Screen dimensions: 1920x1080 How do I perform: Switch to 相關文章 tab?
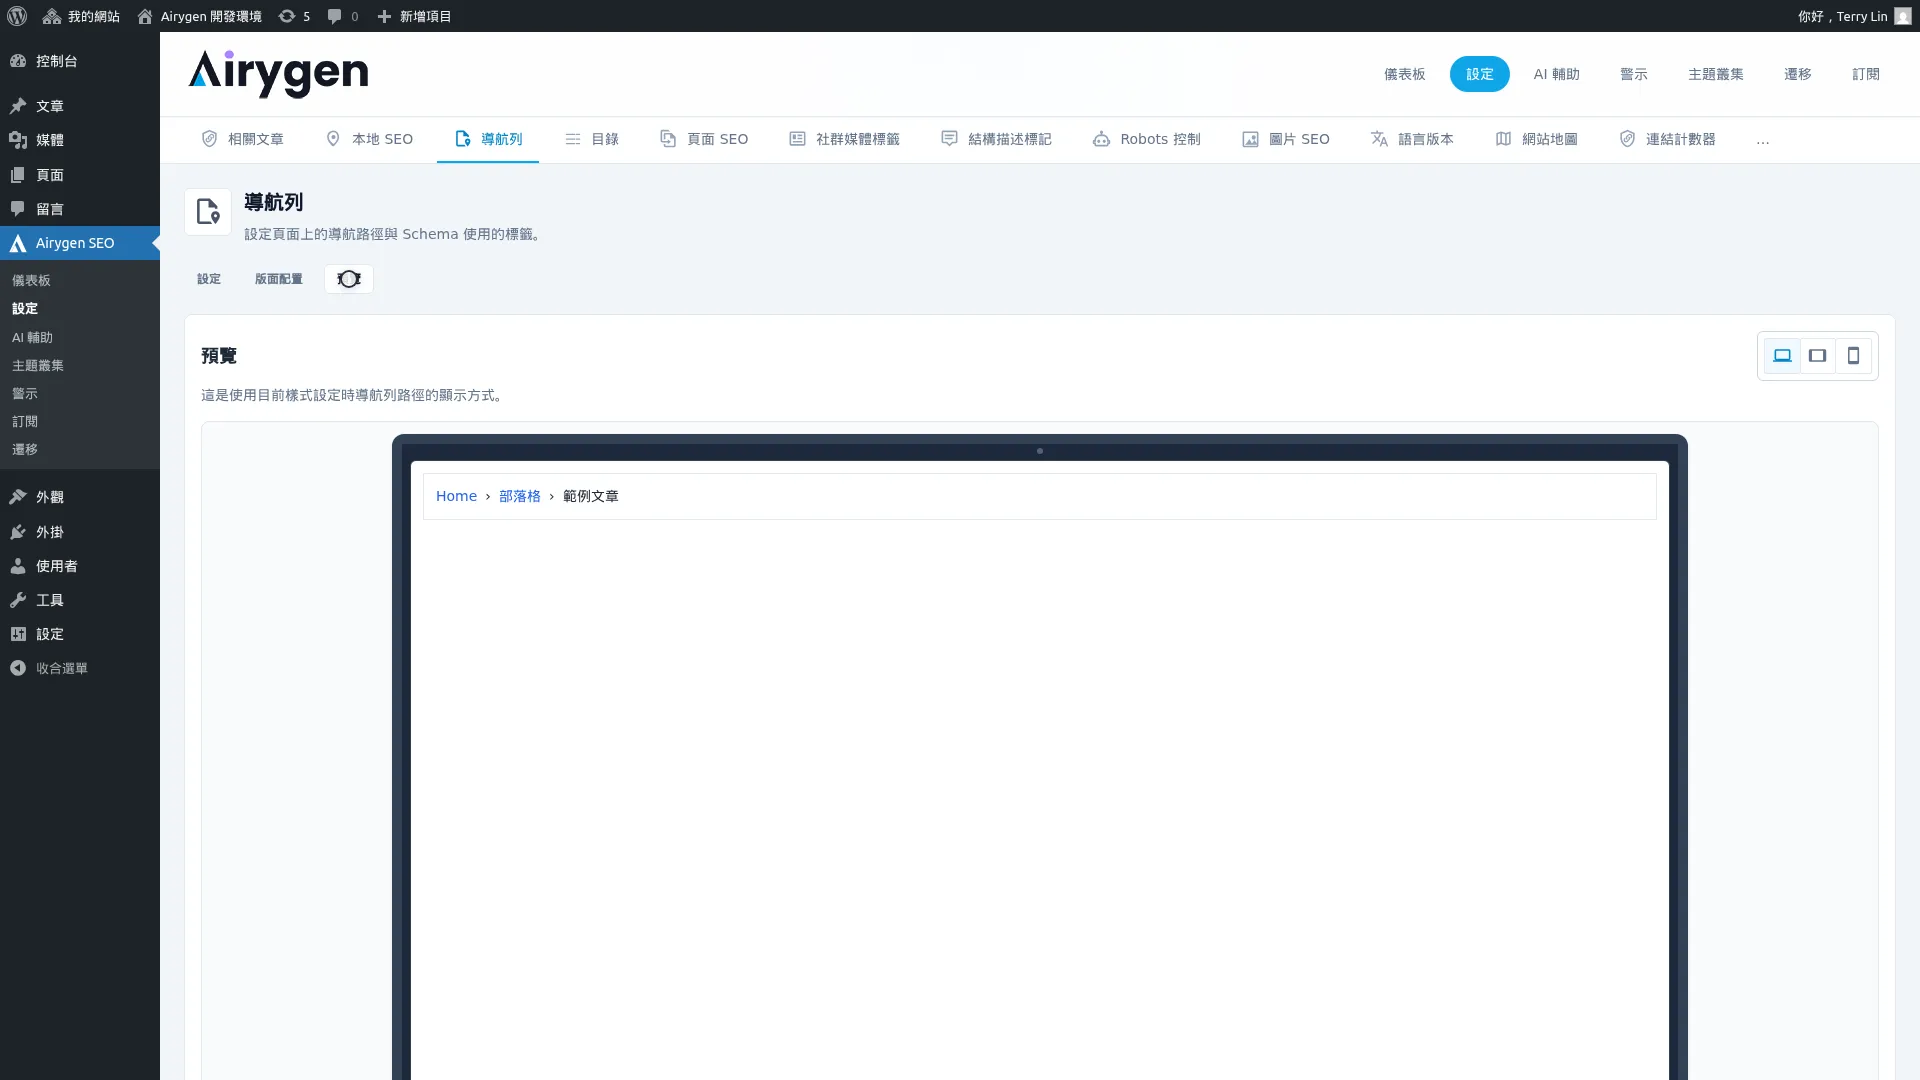(242, 139)
